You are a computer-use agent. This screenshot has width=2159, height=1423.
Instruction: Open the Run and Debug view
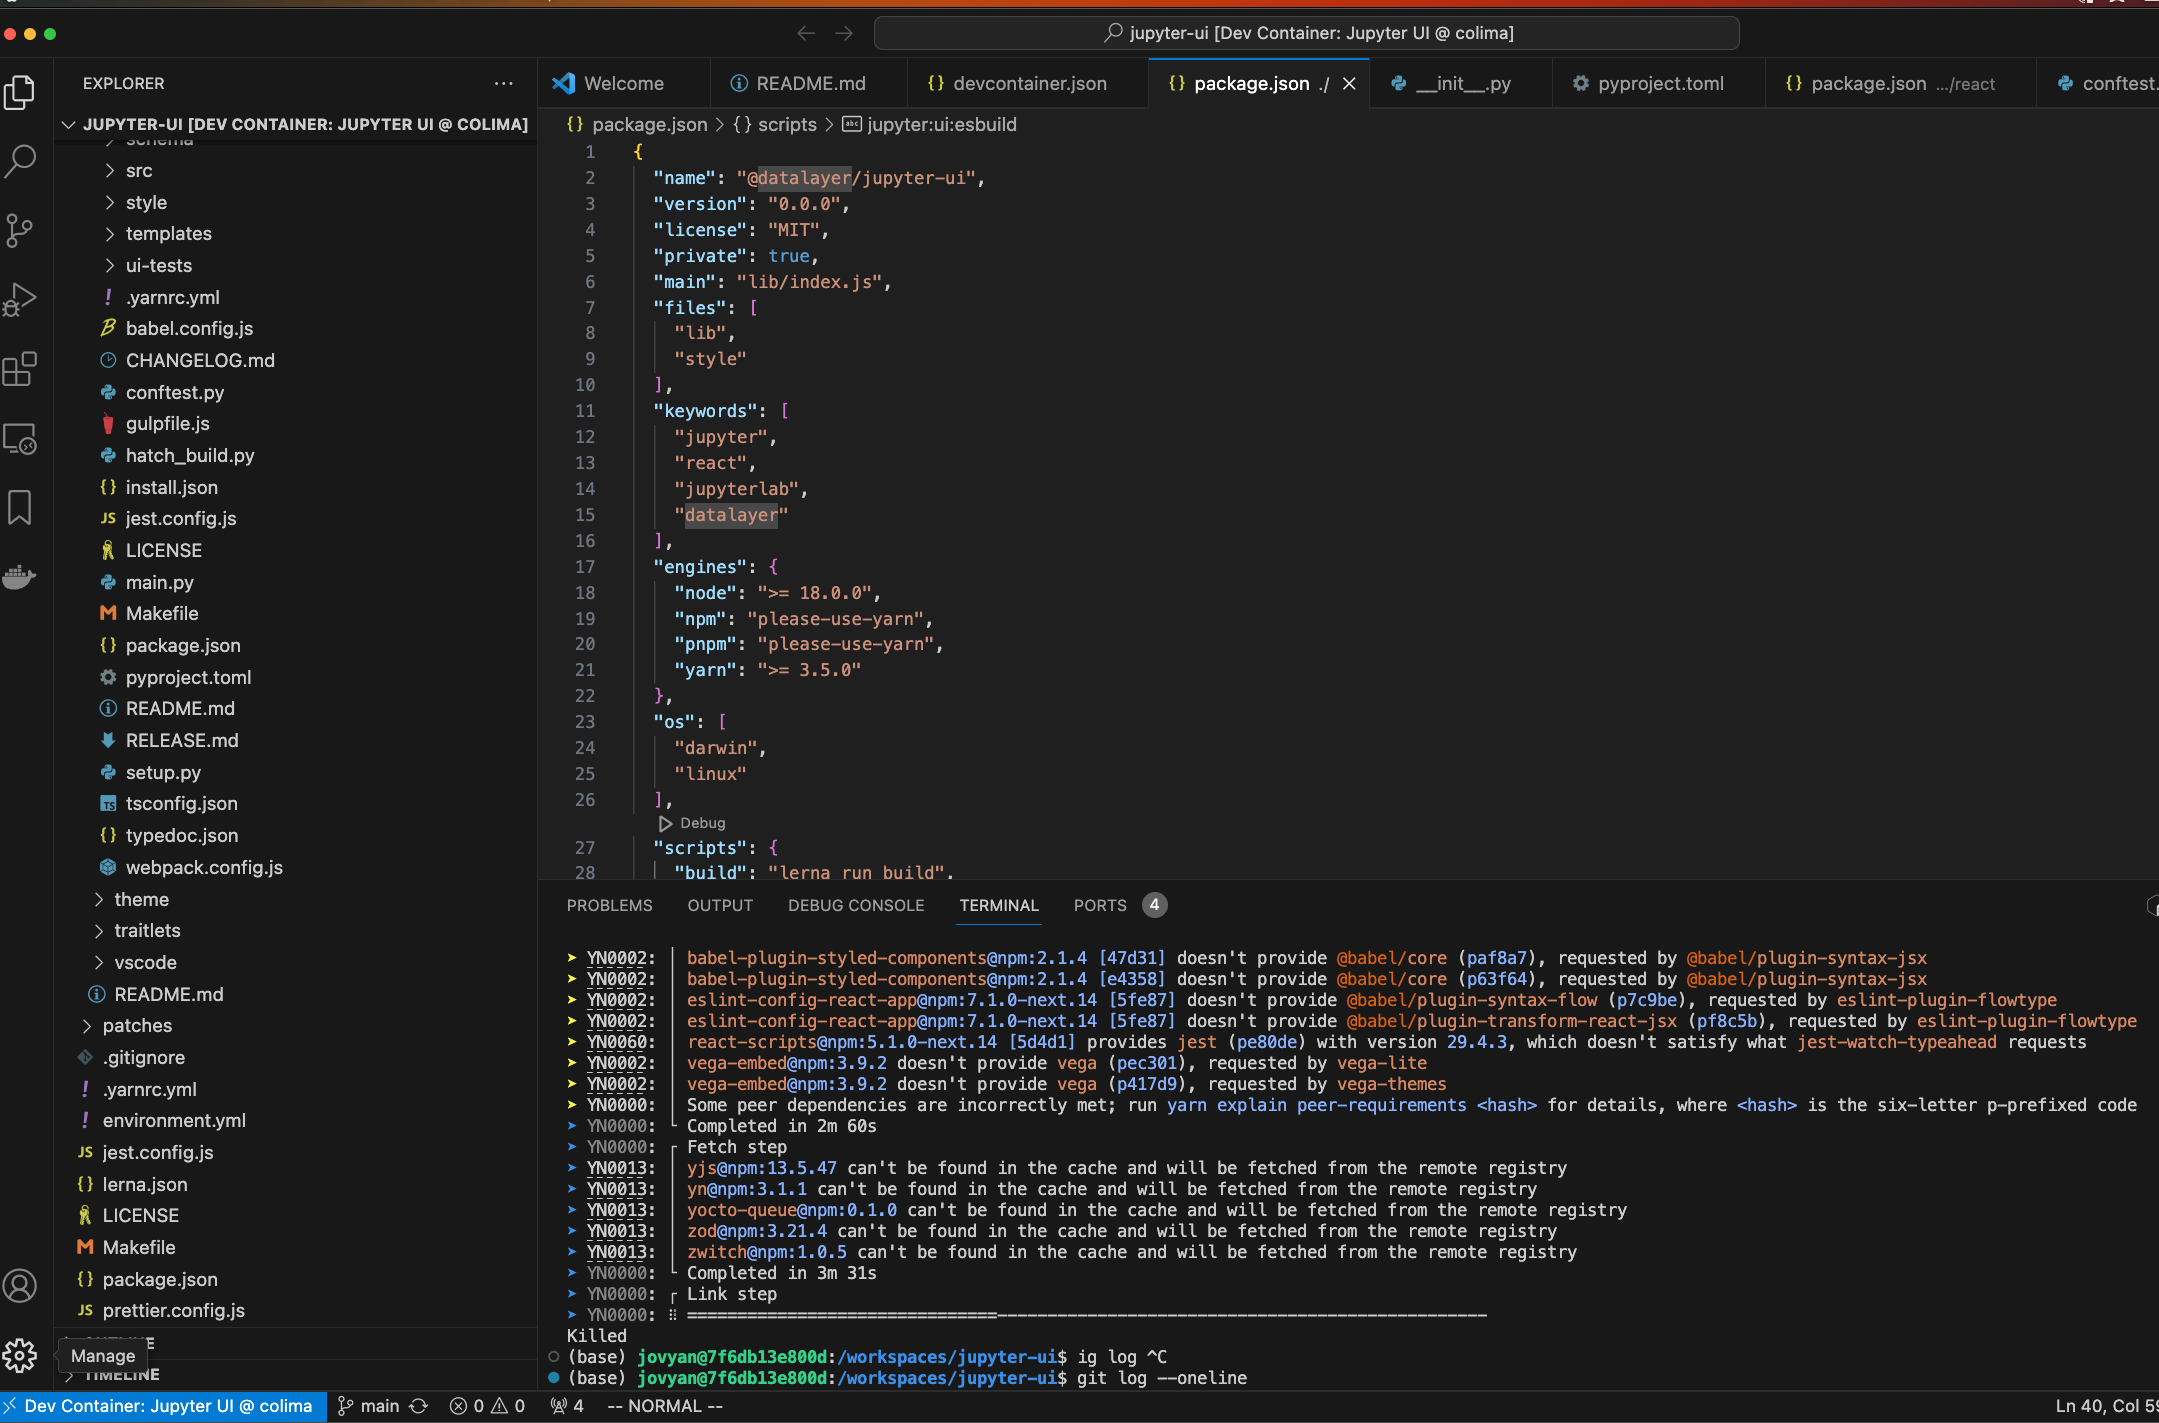click(21, 299)
